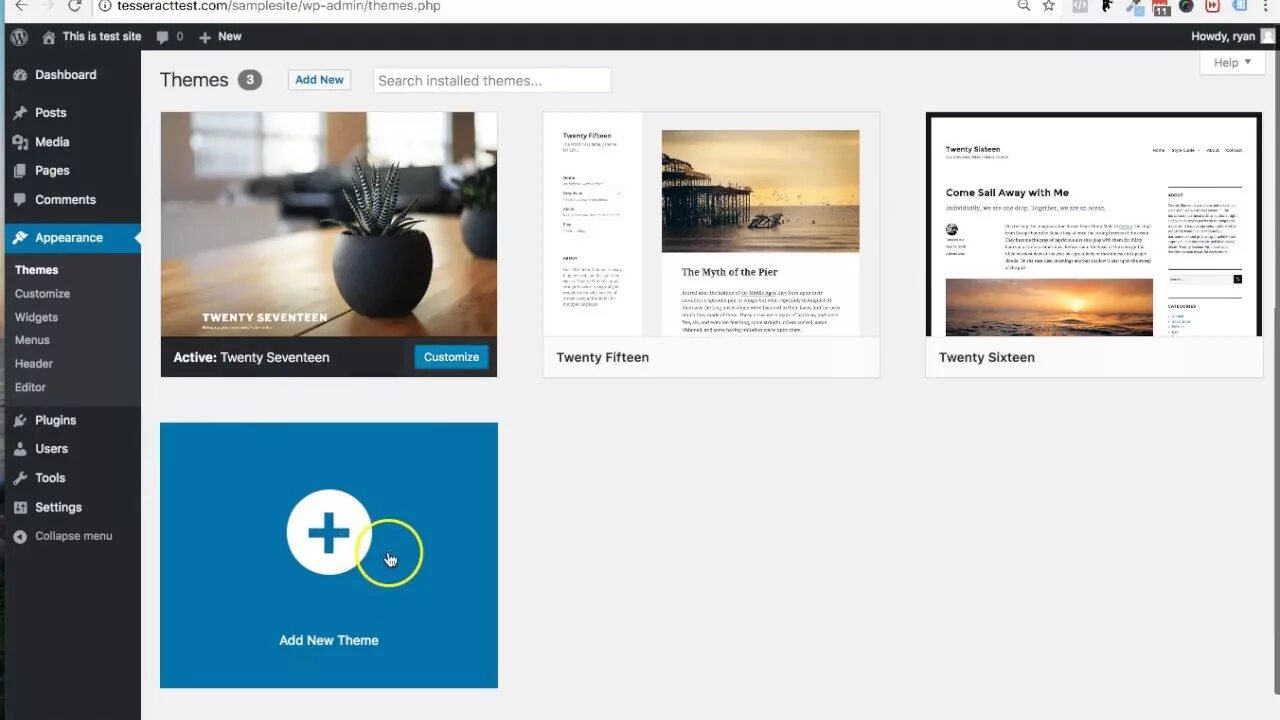This screenshot has width=1280, height=720.
Task: Click the Posts pushpin icon
Action: click(x=20, y=113)
